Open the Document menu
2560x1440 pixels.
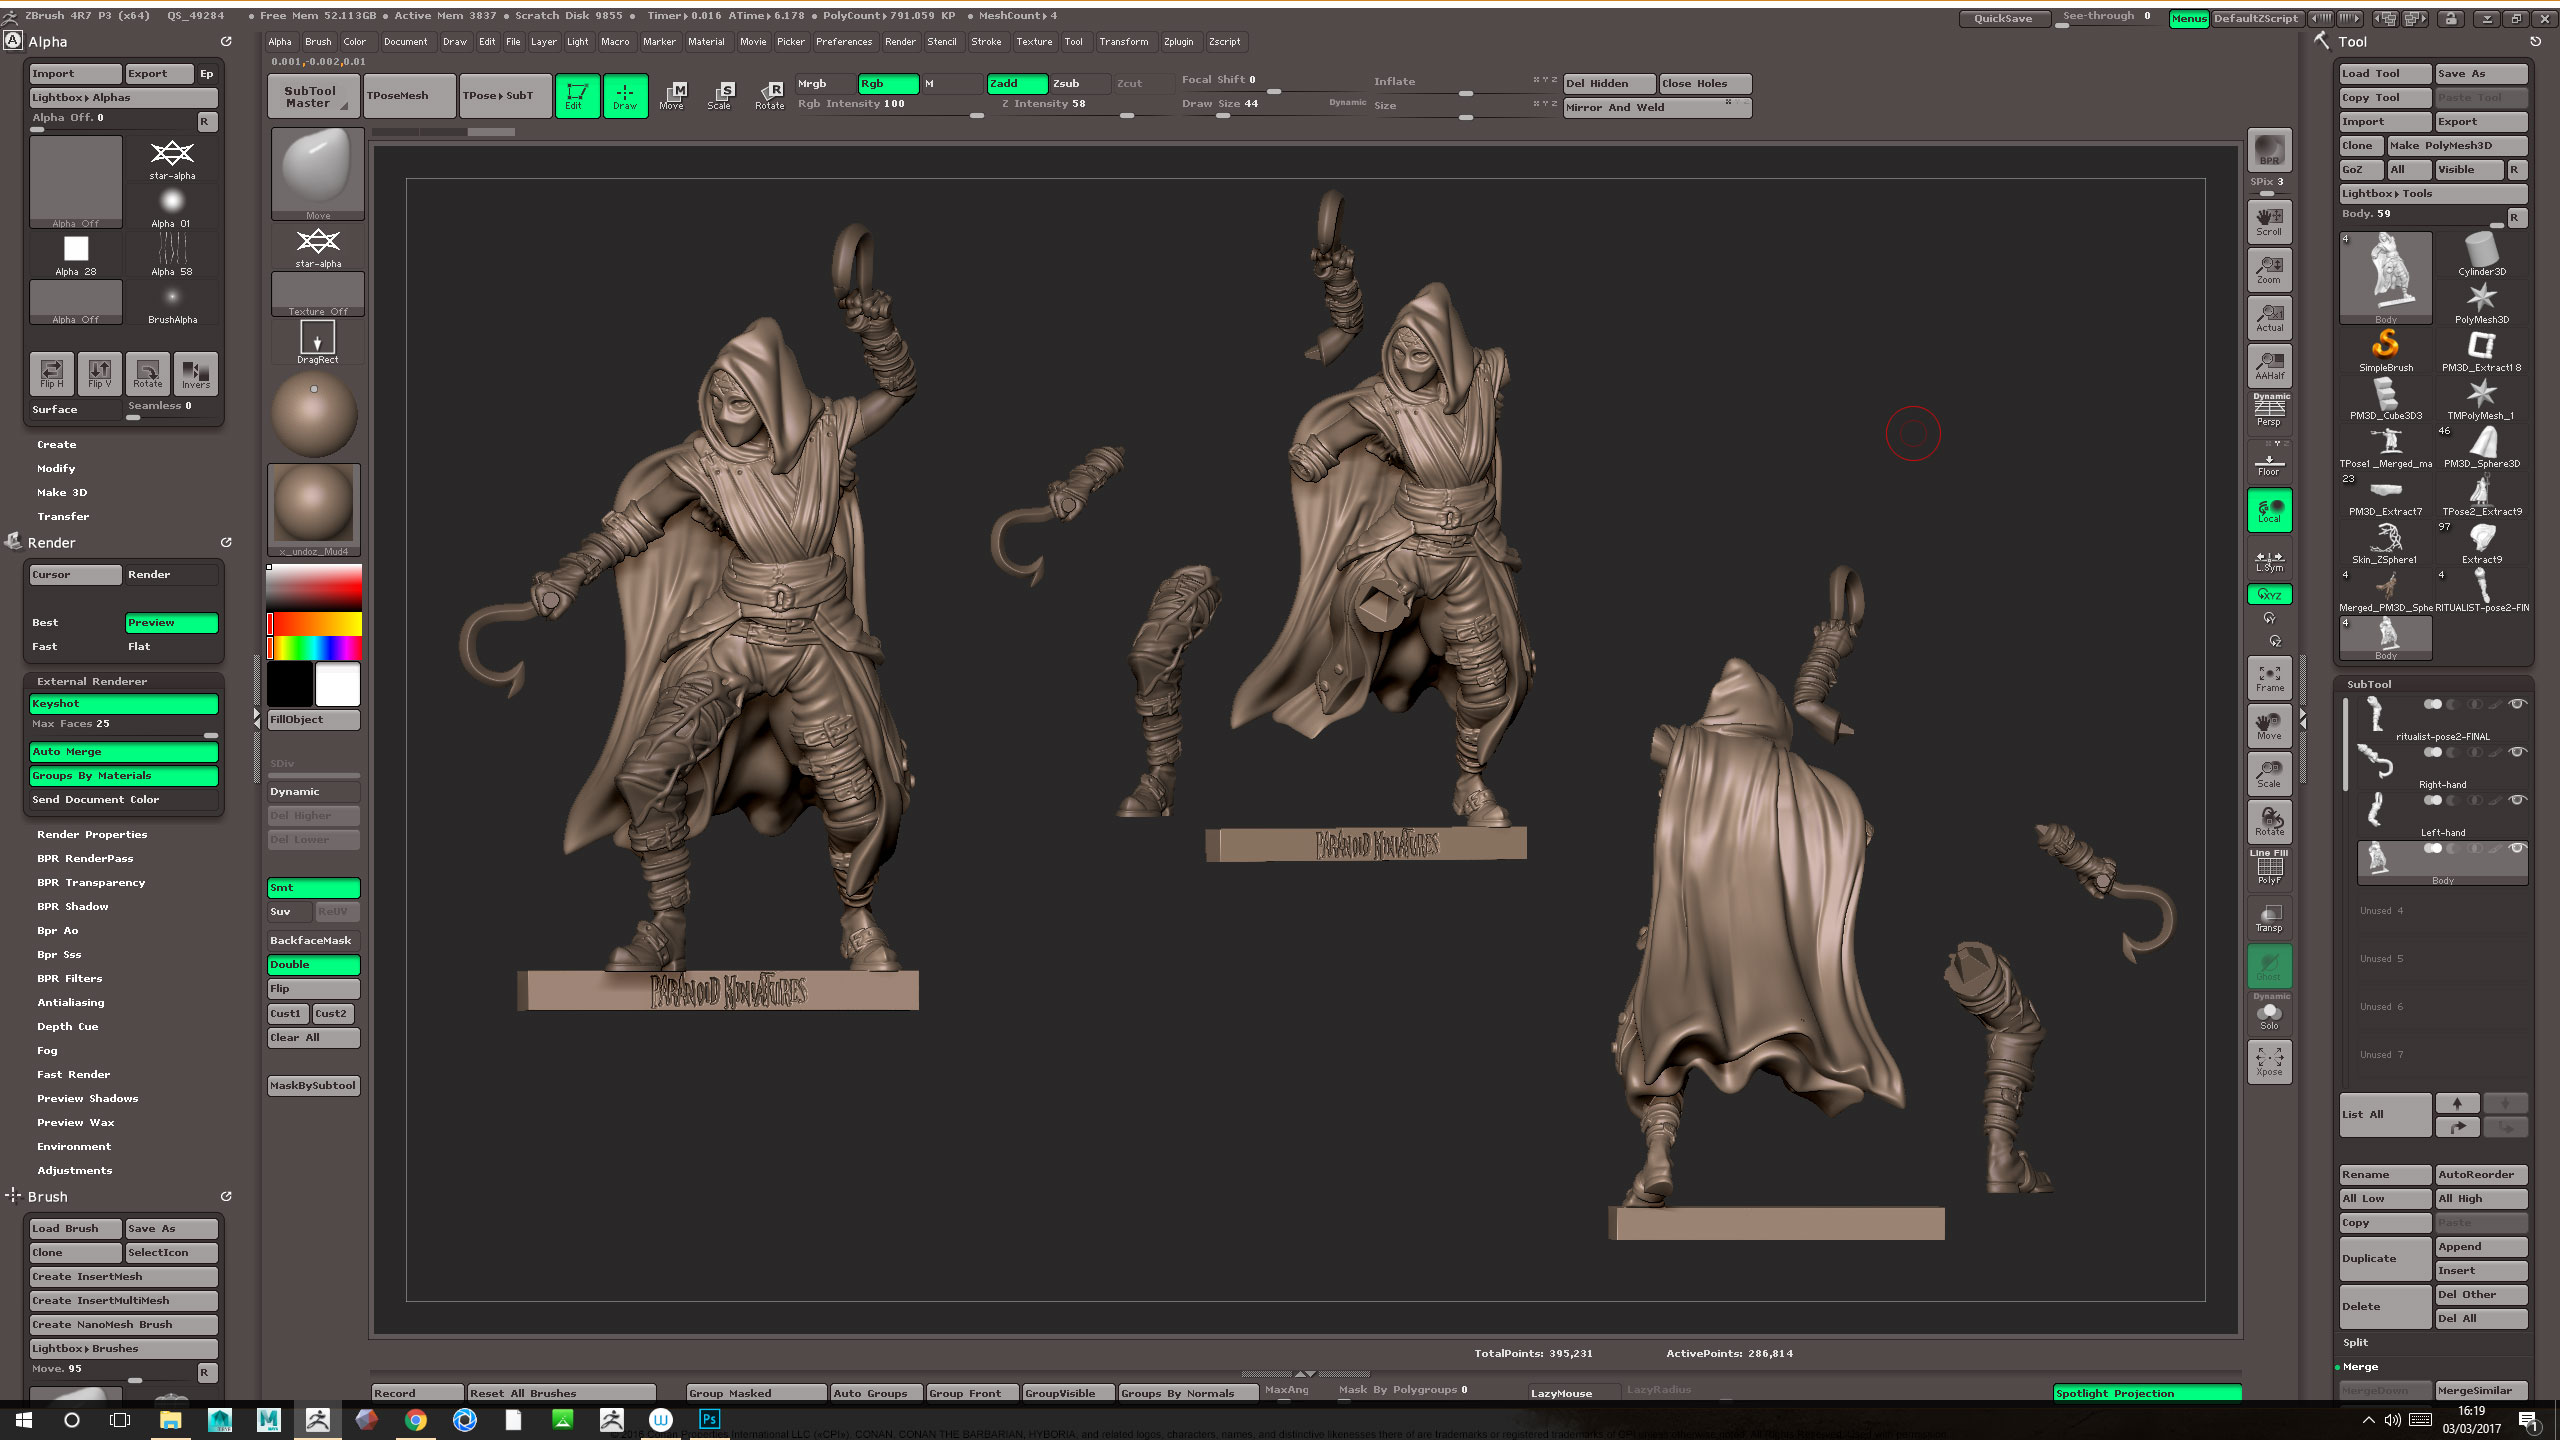[405, 42]
